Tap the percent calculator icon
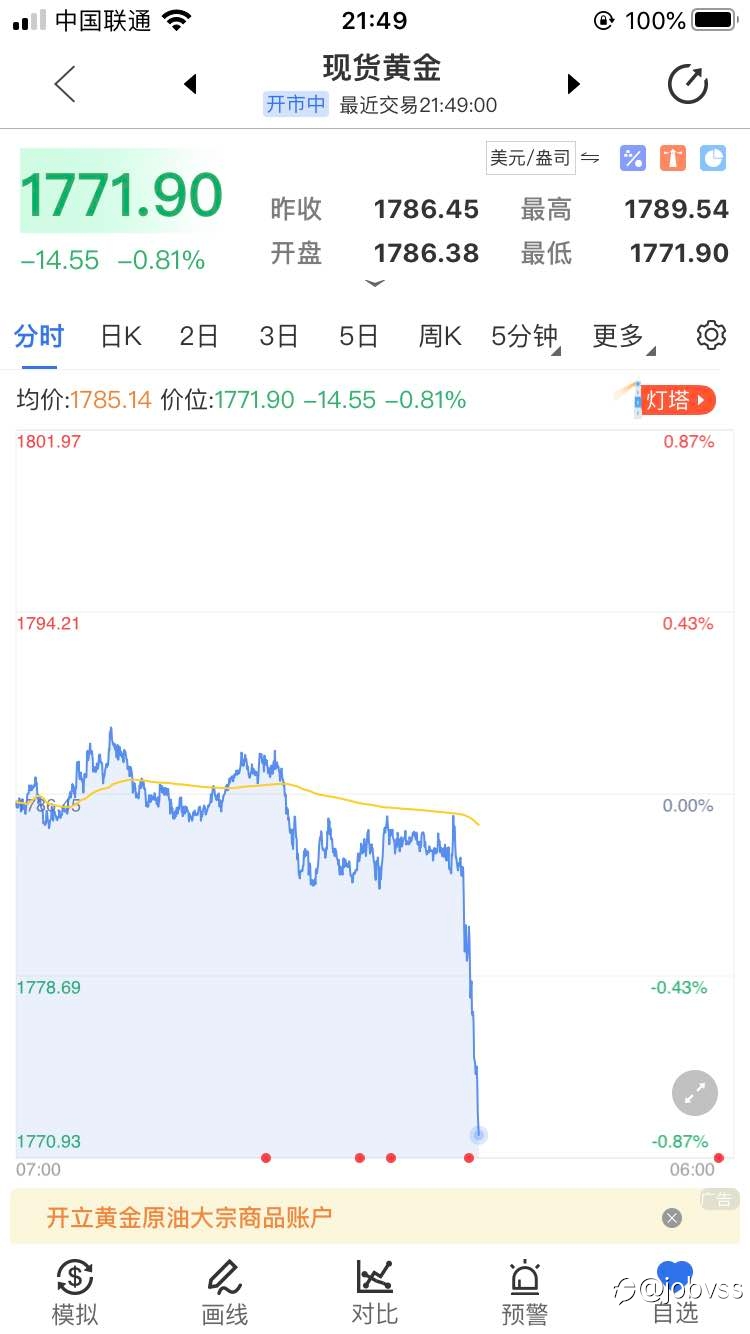The width and height of the screenshot is (750, 1334). (633, 158)
